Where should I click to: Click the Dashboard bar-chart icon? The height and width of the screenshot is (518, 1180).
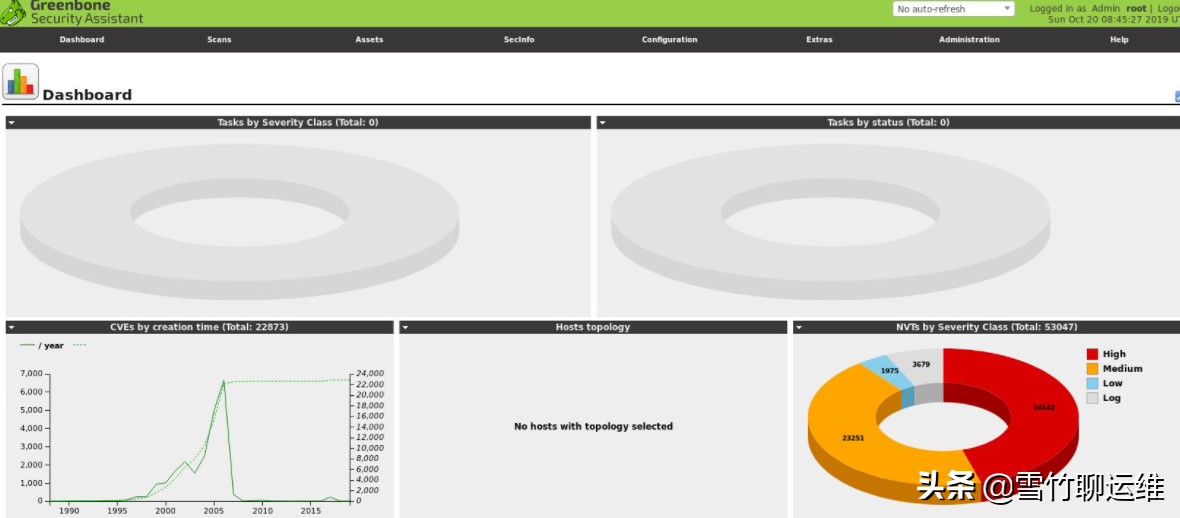click(x=21, y=81)
